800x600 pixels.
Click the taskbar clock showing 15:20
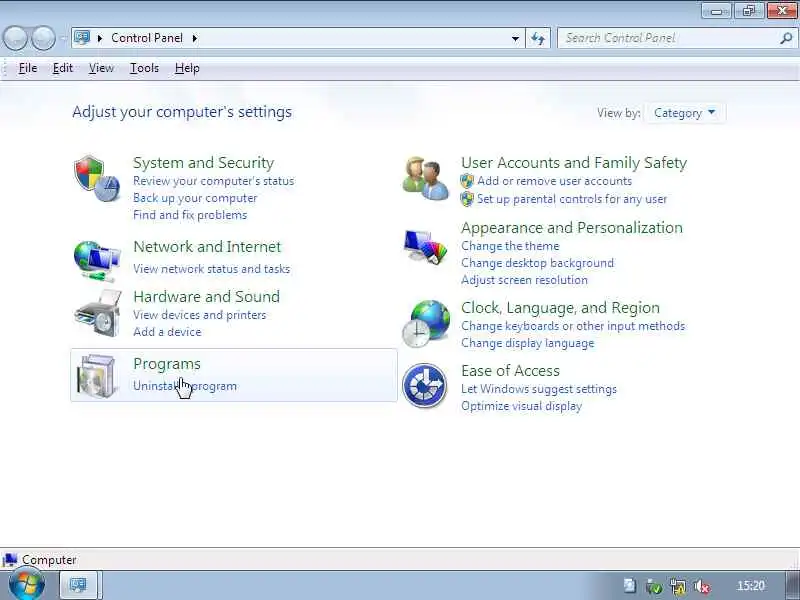tap(751, 586)
